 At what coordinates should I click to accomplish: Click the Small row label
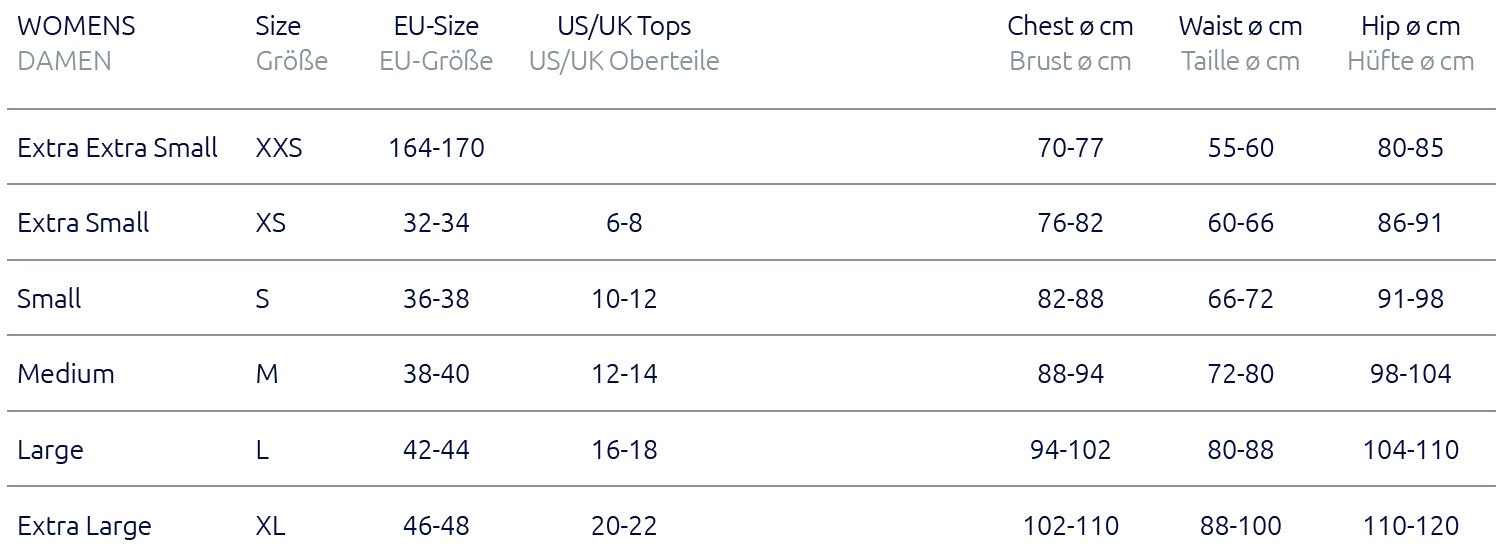click(49, 298)
